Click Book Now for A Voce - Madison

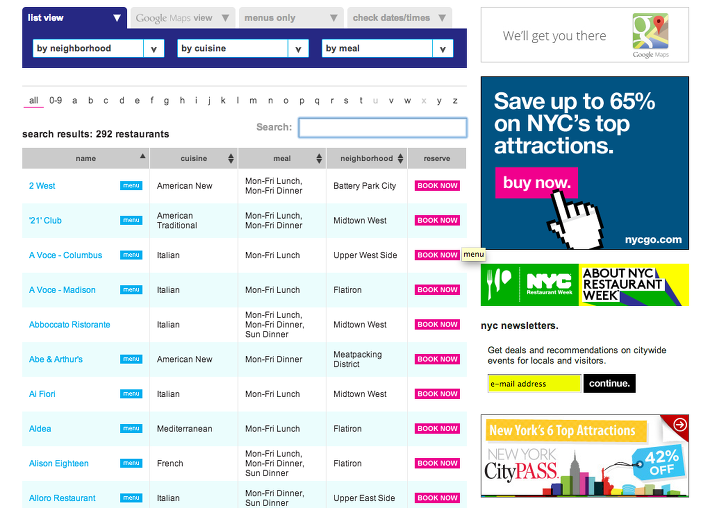pos(437,290)
